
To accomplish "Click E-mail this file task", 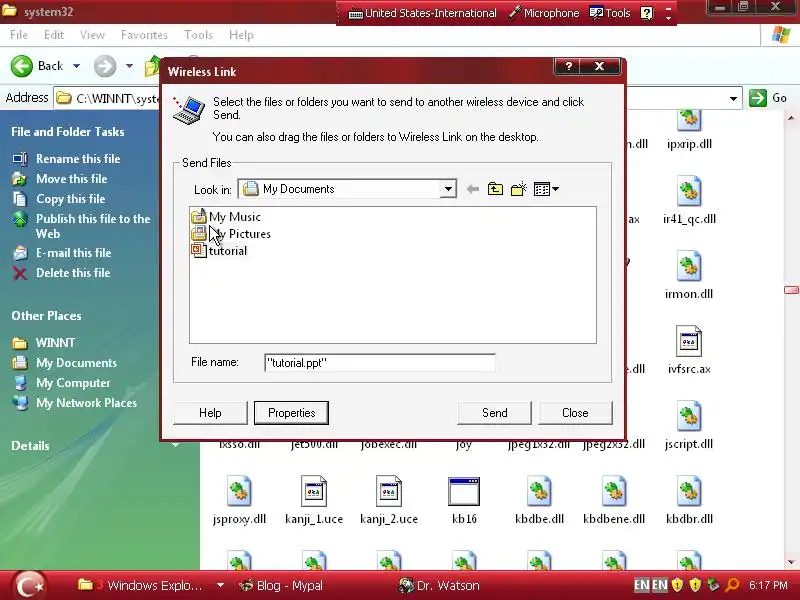I will [73, 253].
